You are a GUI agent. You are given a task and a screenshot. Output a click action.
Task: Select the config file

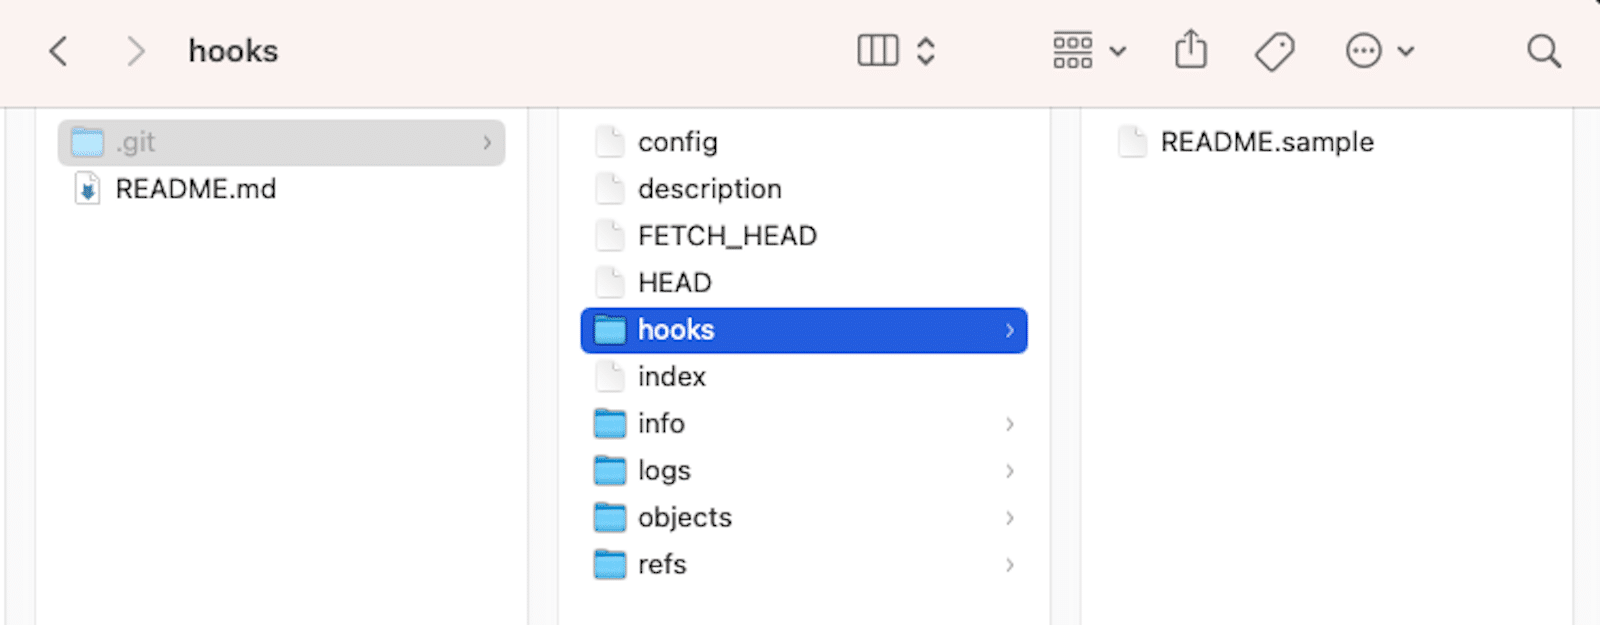tap(677, 142)
